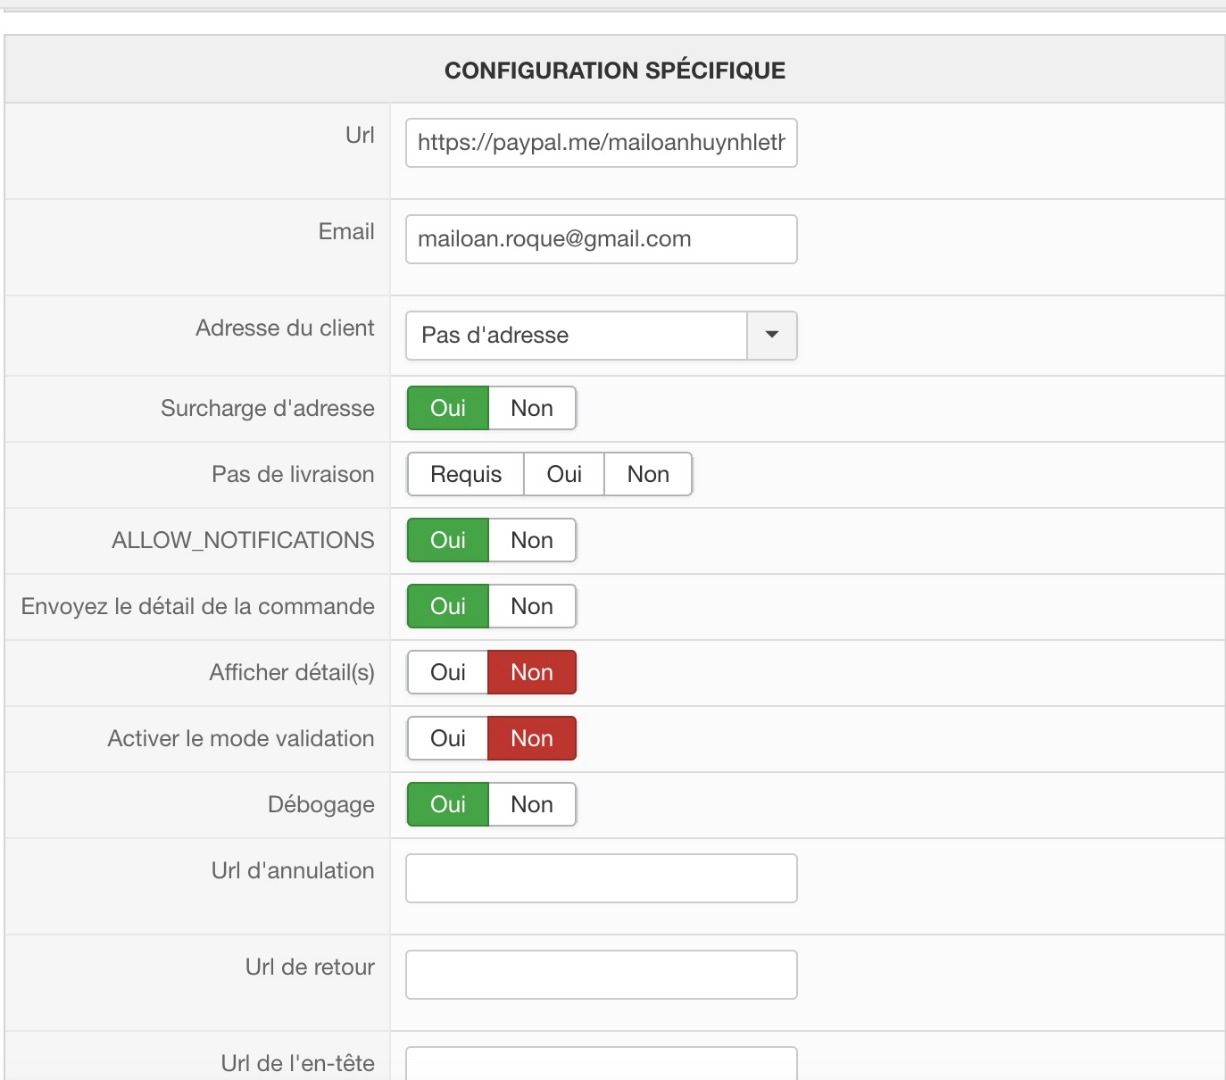This screenshot has width=1226, height=1080.
Task: Click the Url de l'en-tête input
Action: (x=601, y=1064)
